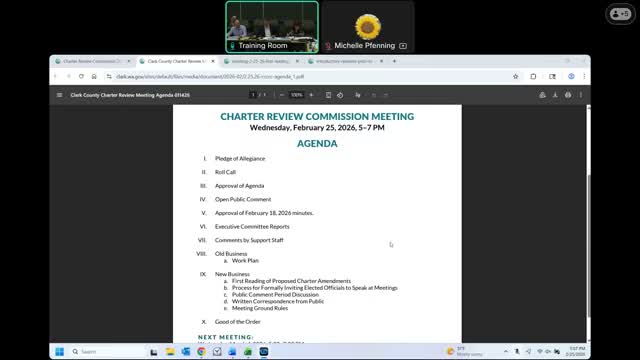Open Chrome's three-dot menu

click(584, 76)
